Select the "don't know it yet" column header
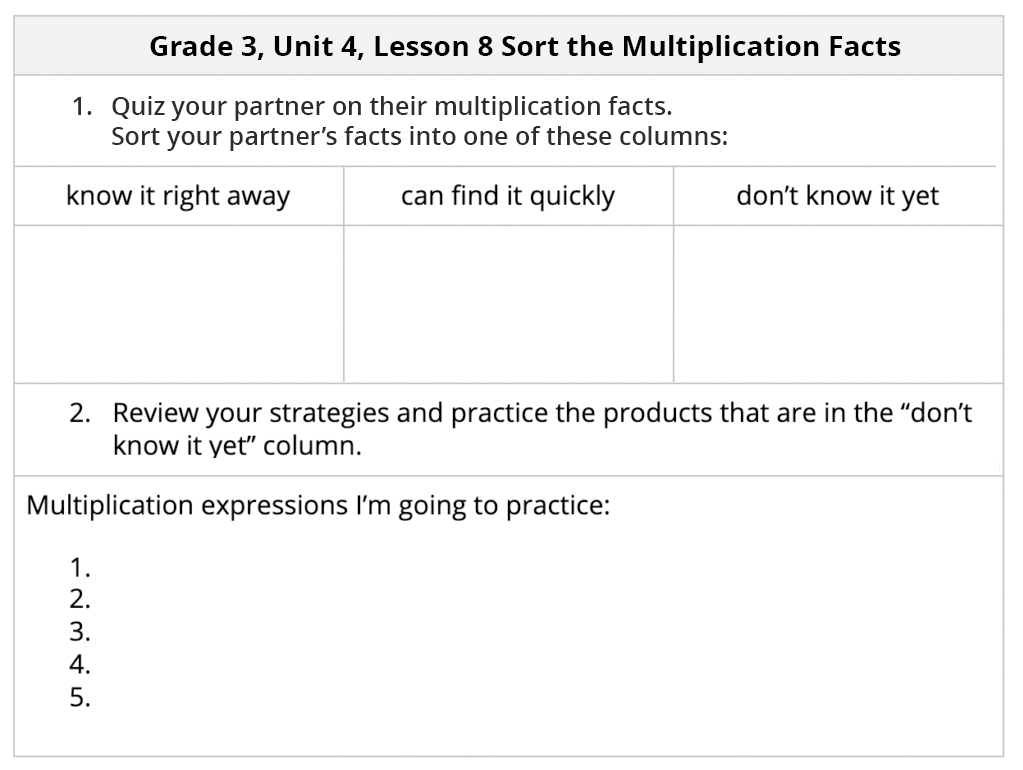 point(838,196)
